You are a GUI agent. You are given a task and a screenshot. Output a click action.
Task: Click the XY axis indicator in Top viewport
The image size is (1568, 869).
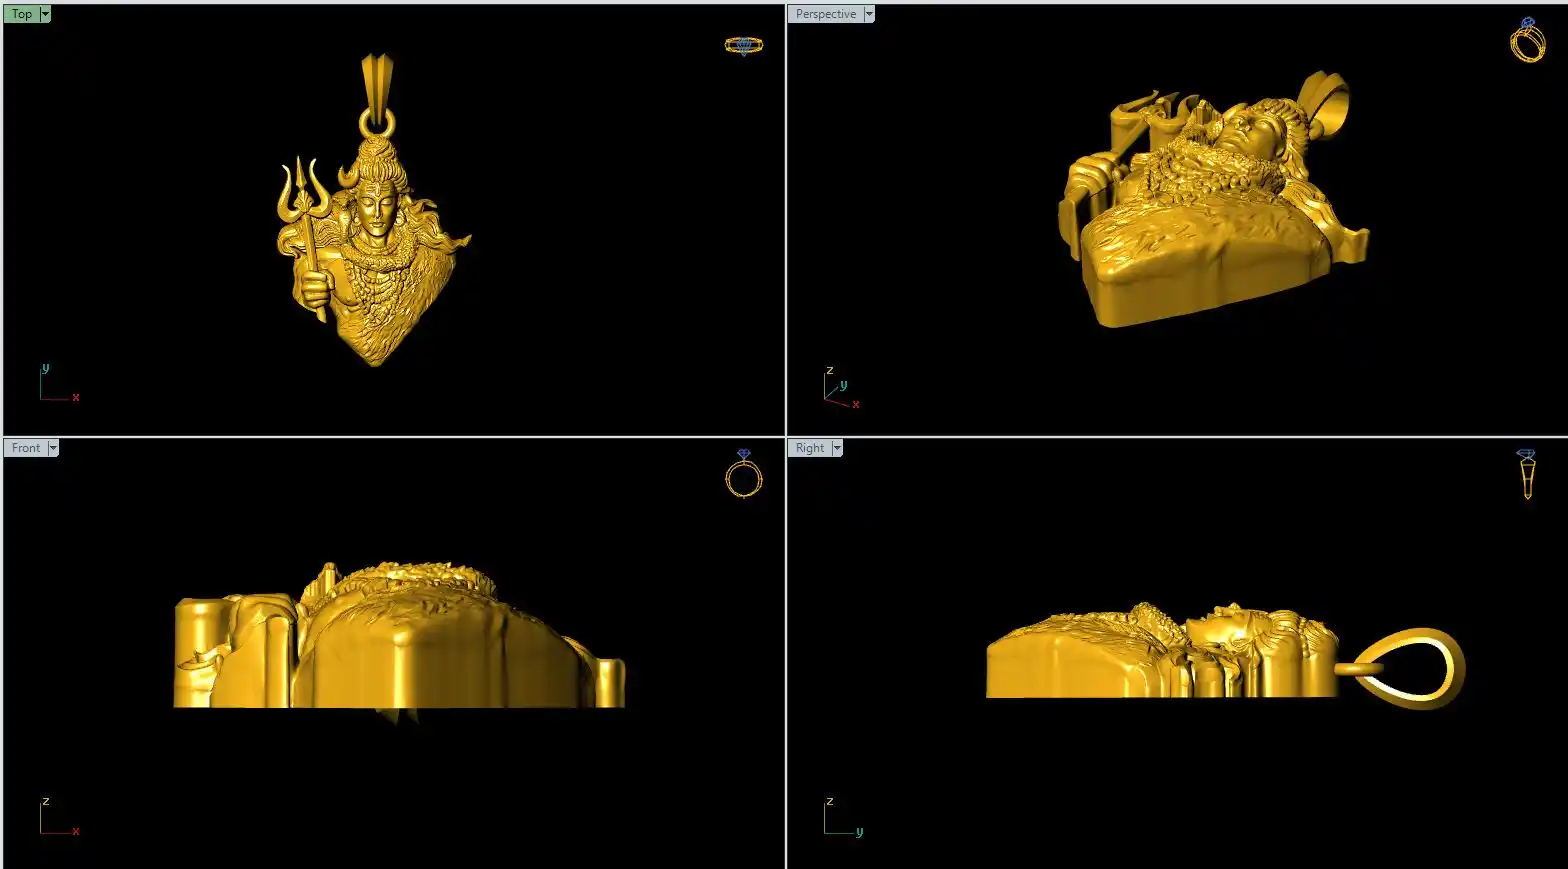pyautogui.click(x=57, y=384)
